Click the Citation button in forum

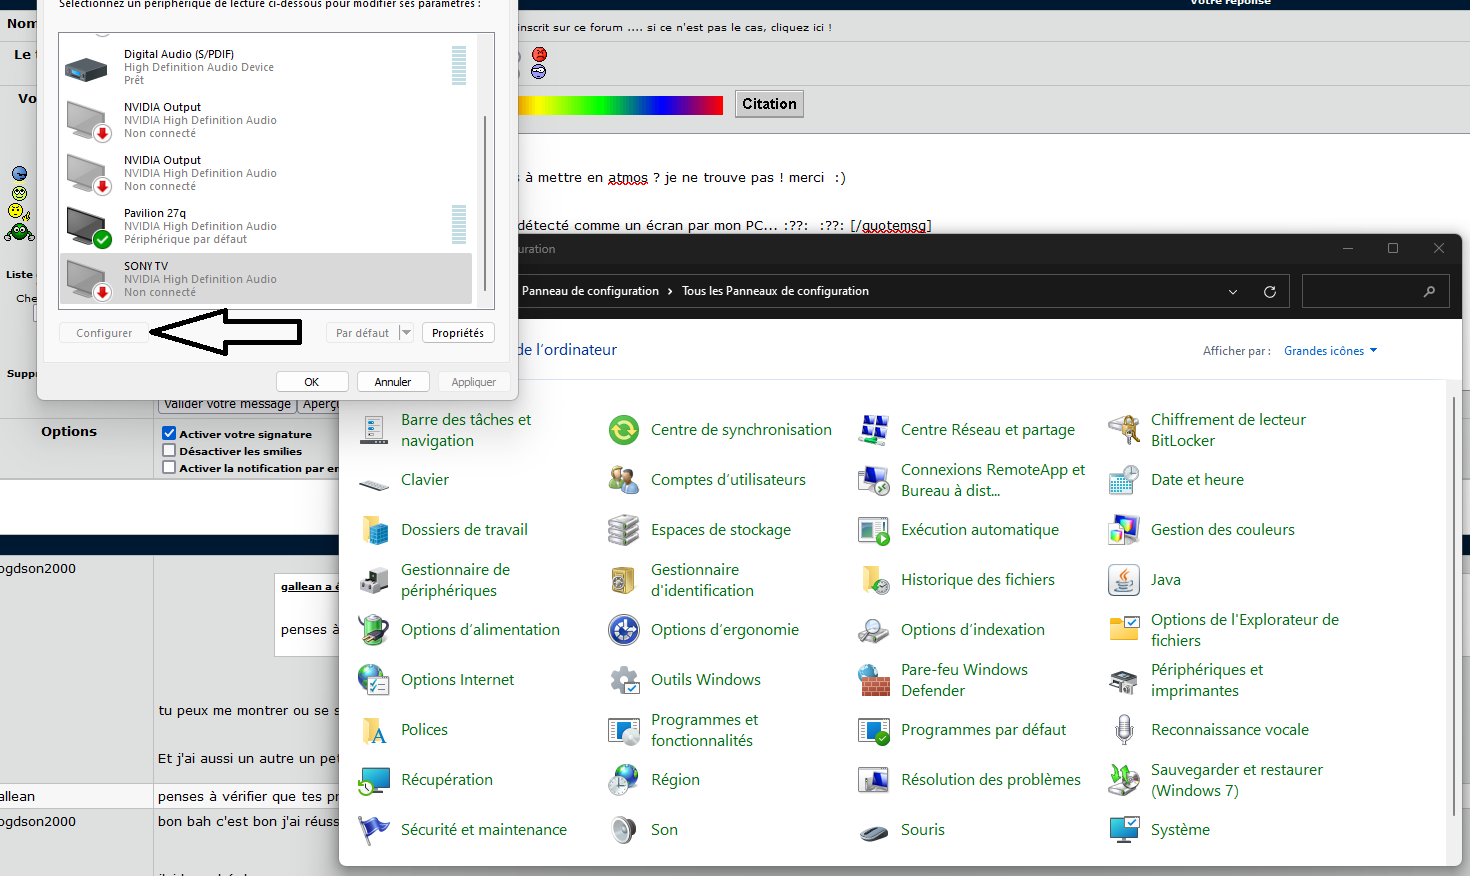pyautogui.click(x=770, y=104)
